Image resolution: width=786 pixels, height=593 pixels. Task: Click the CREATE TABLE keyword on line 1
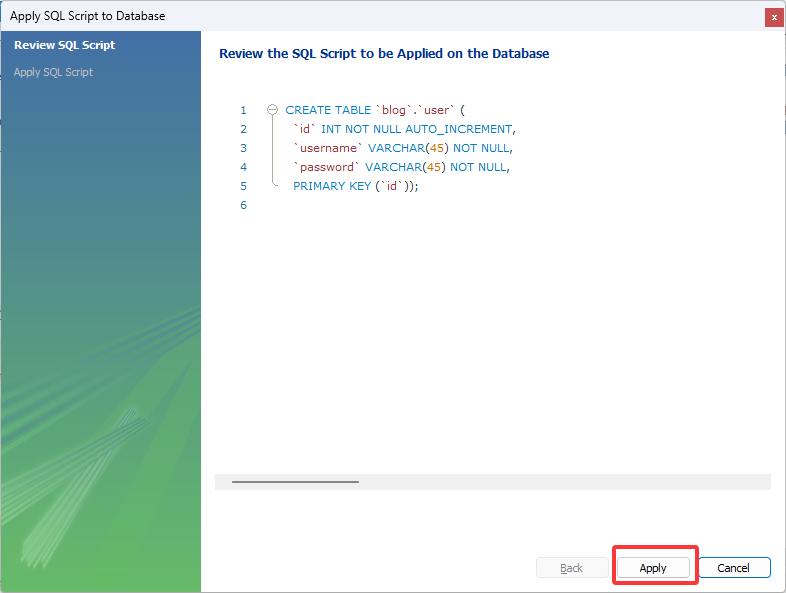[328, 110]
